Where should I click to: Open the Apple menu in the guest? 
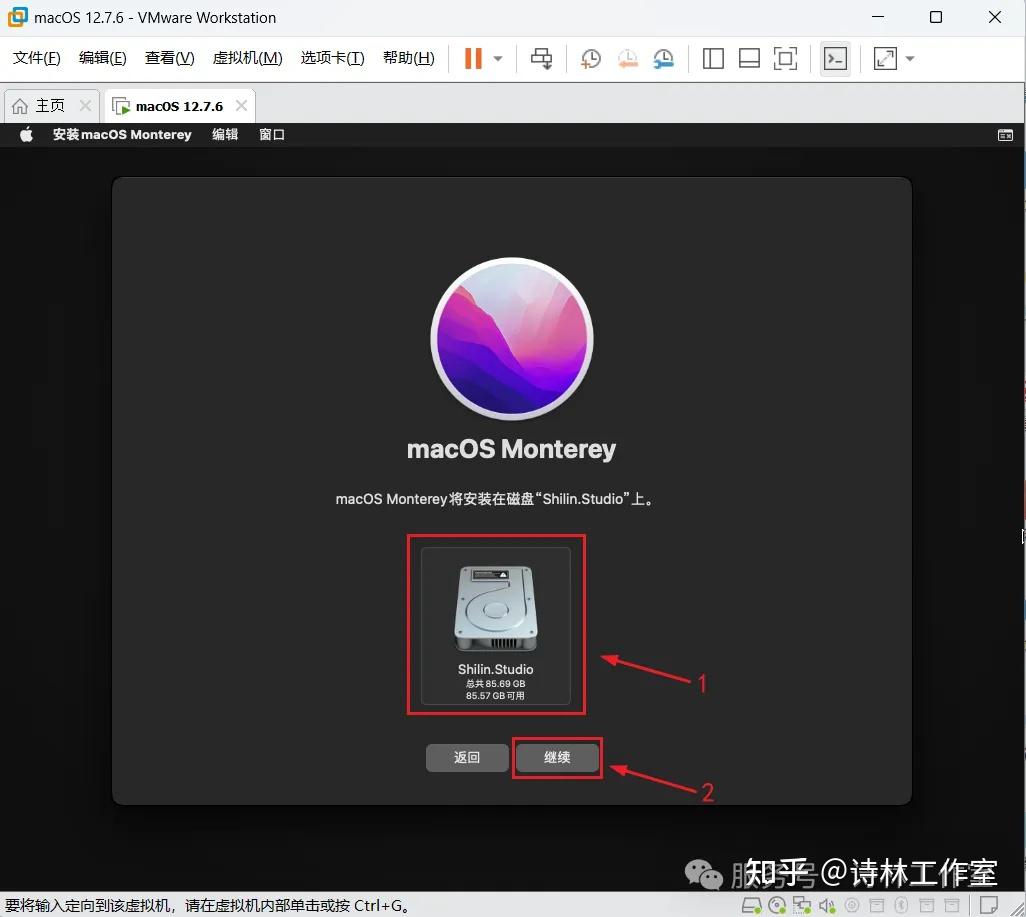(26, 135)
